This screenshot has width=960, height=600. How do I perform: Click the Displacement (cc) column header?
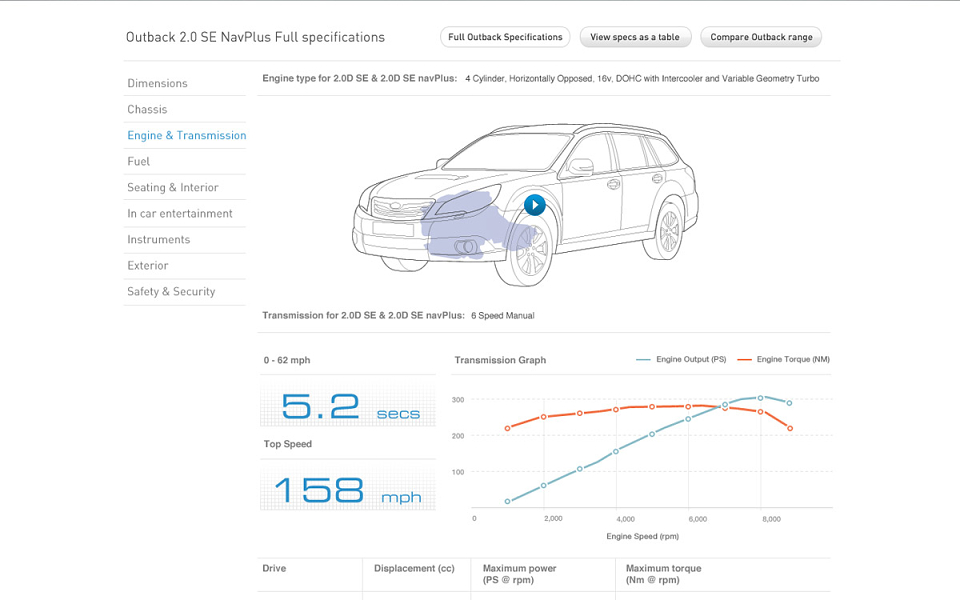point(414,568)
